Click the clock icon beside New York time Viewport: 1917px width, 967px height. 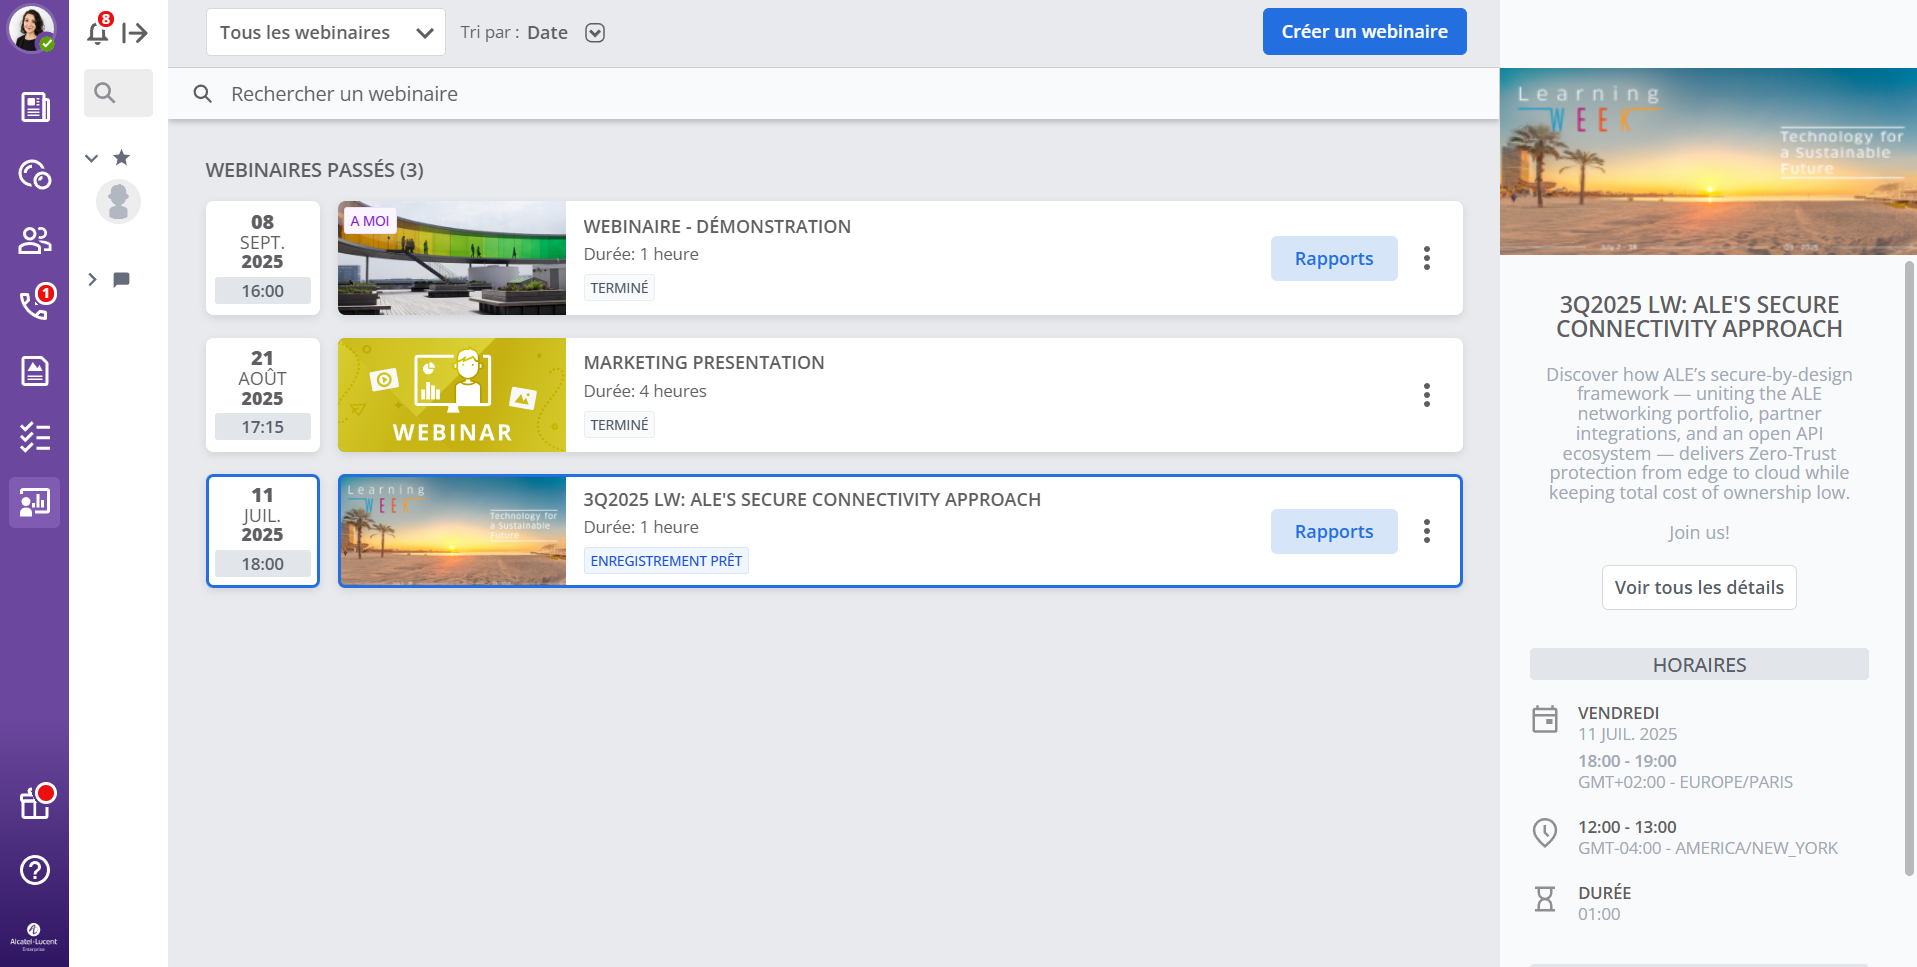[1545, 832]
